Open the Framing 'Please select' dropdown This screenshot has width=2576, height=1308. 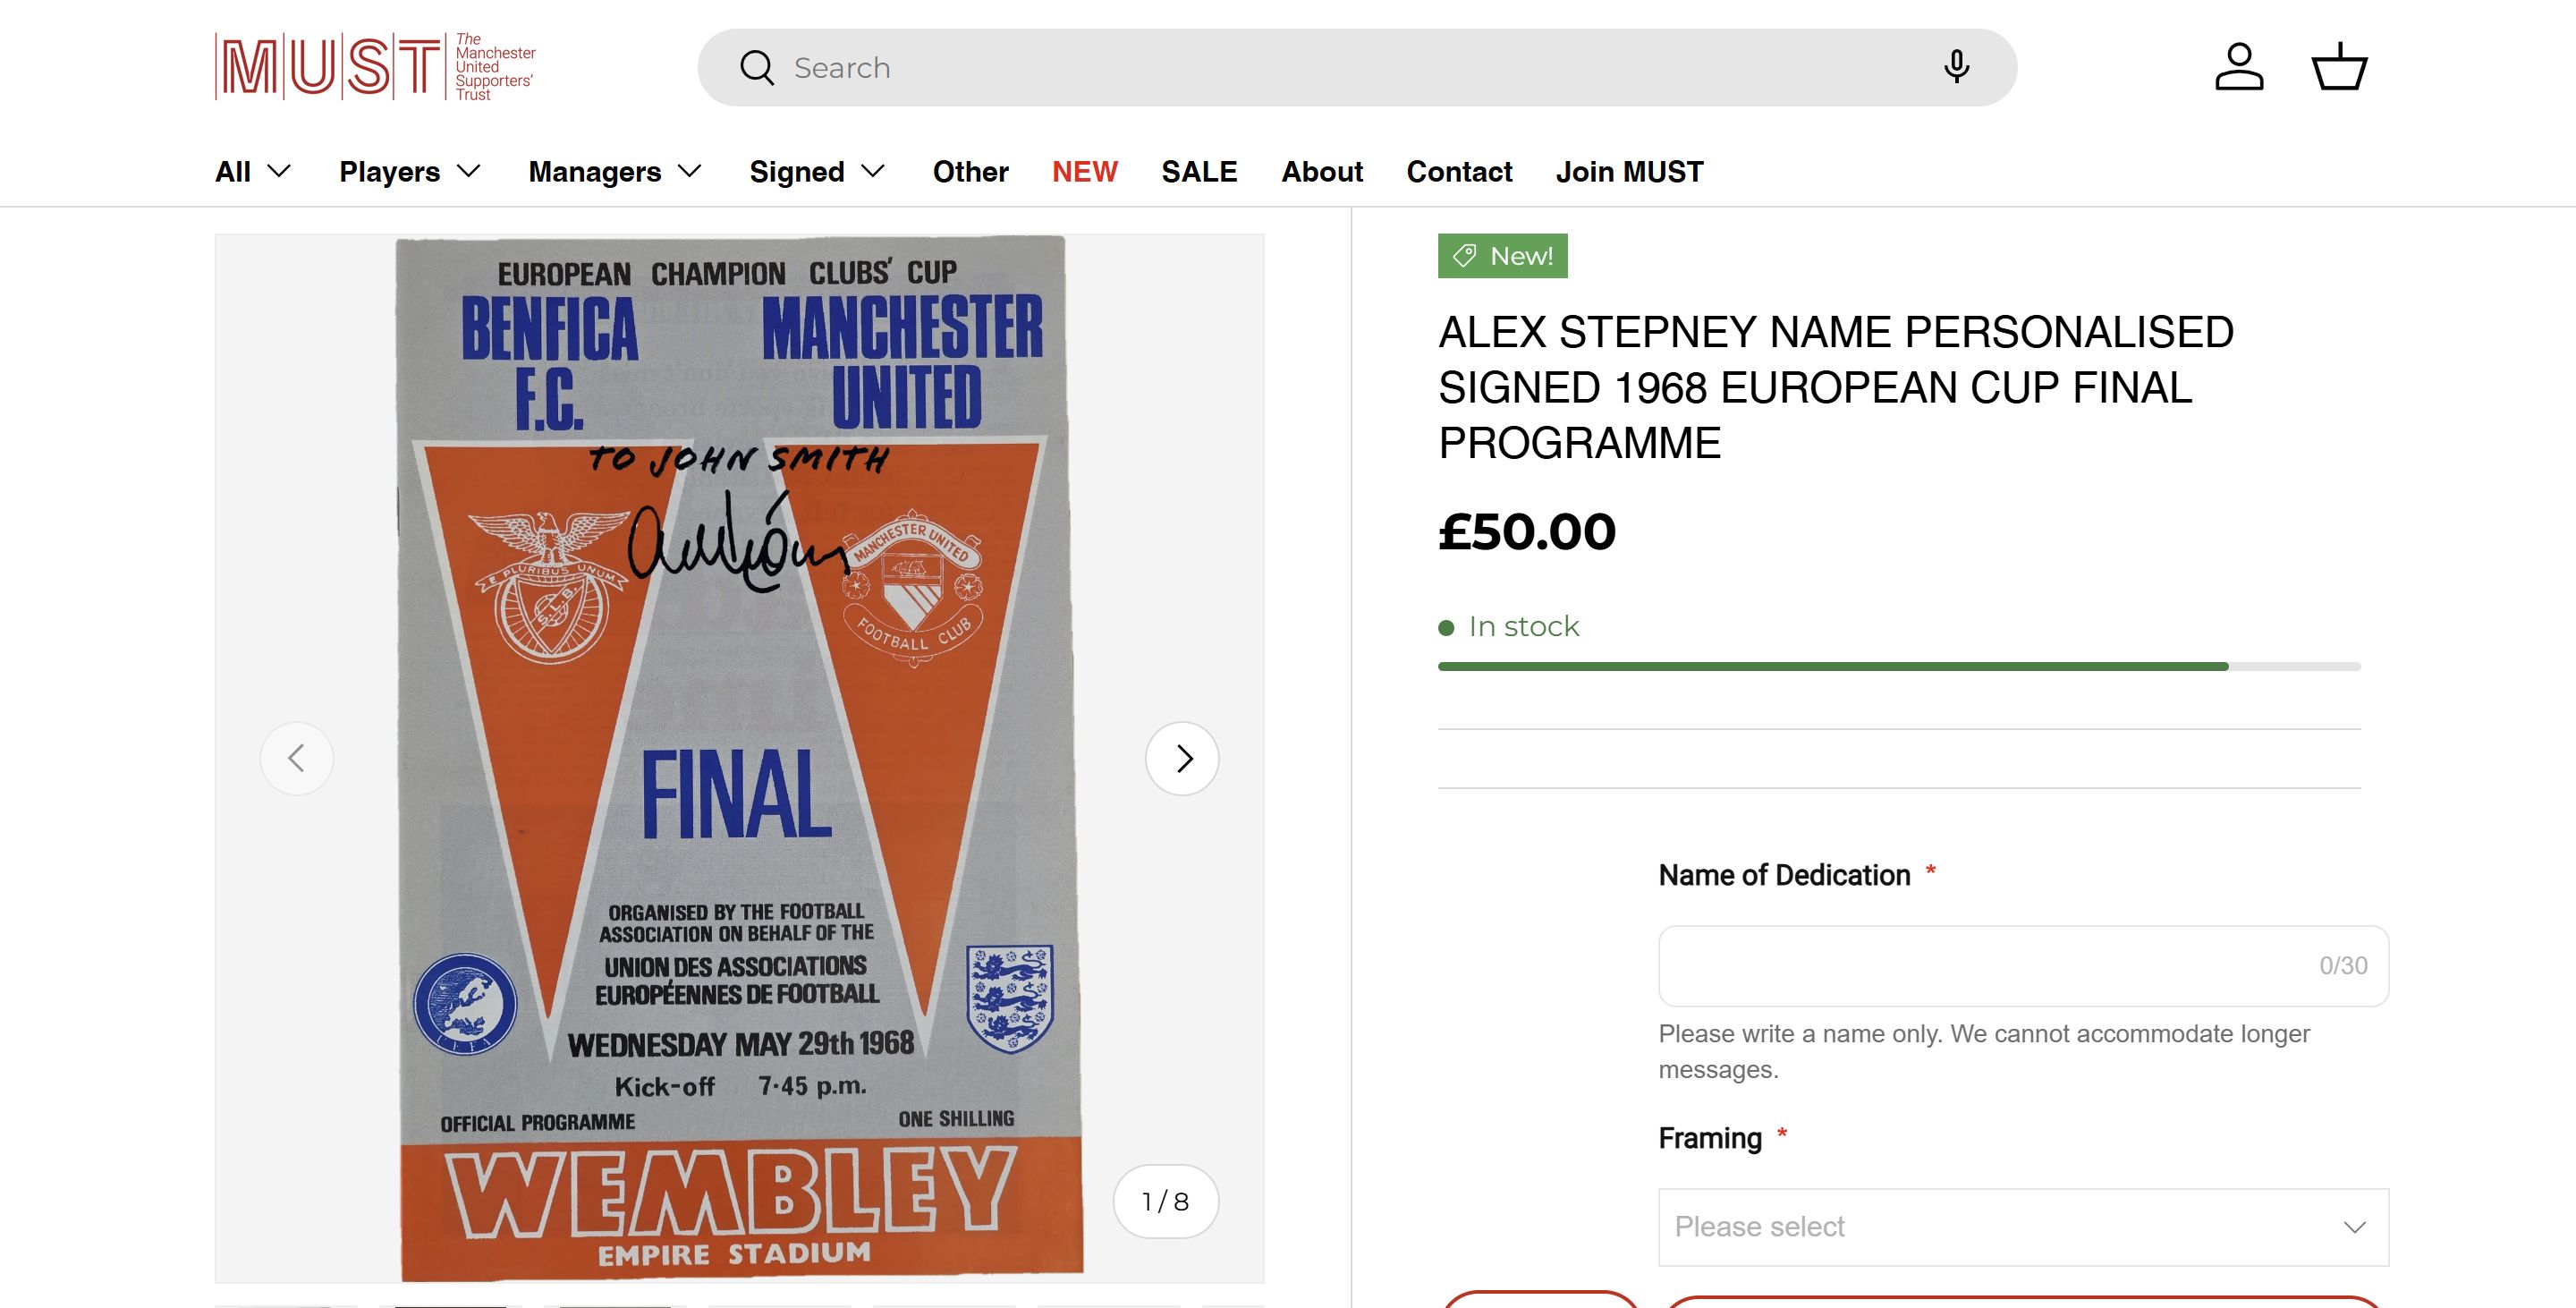click(x=2023, y=1227)
